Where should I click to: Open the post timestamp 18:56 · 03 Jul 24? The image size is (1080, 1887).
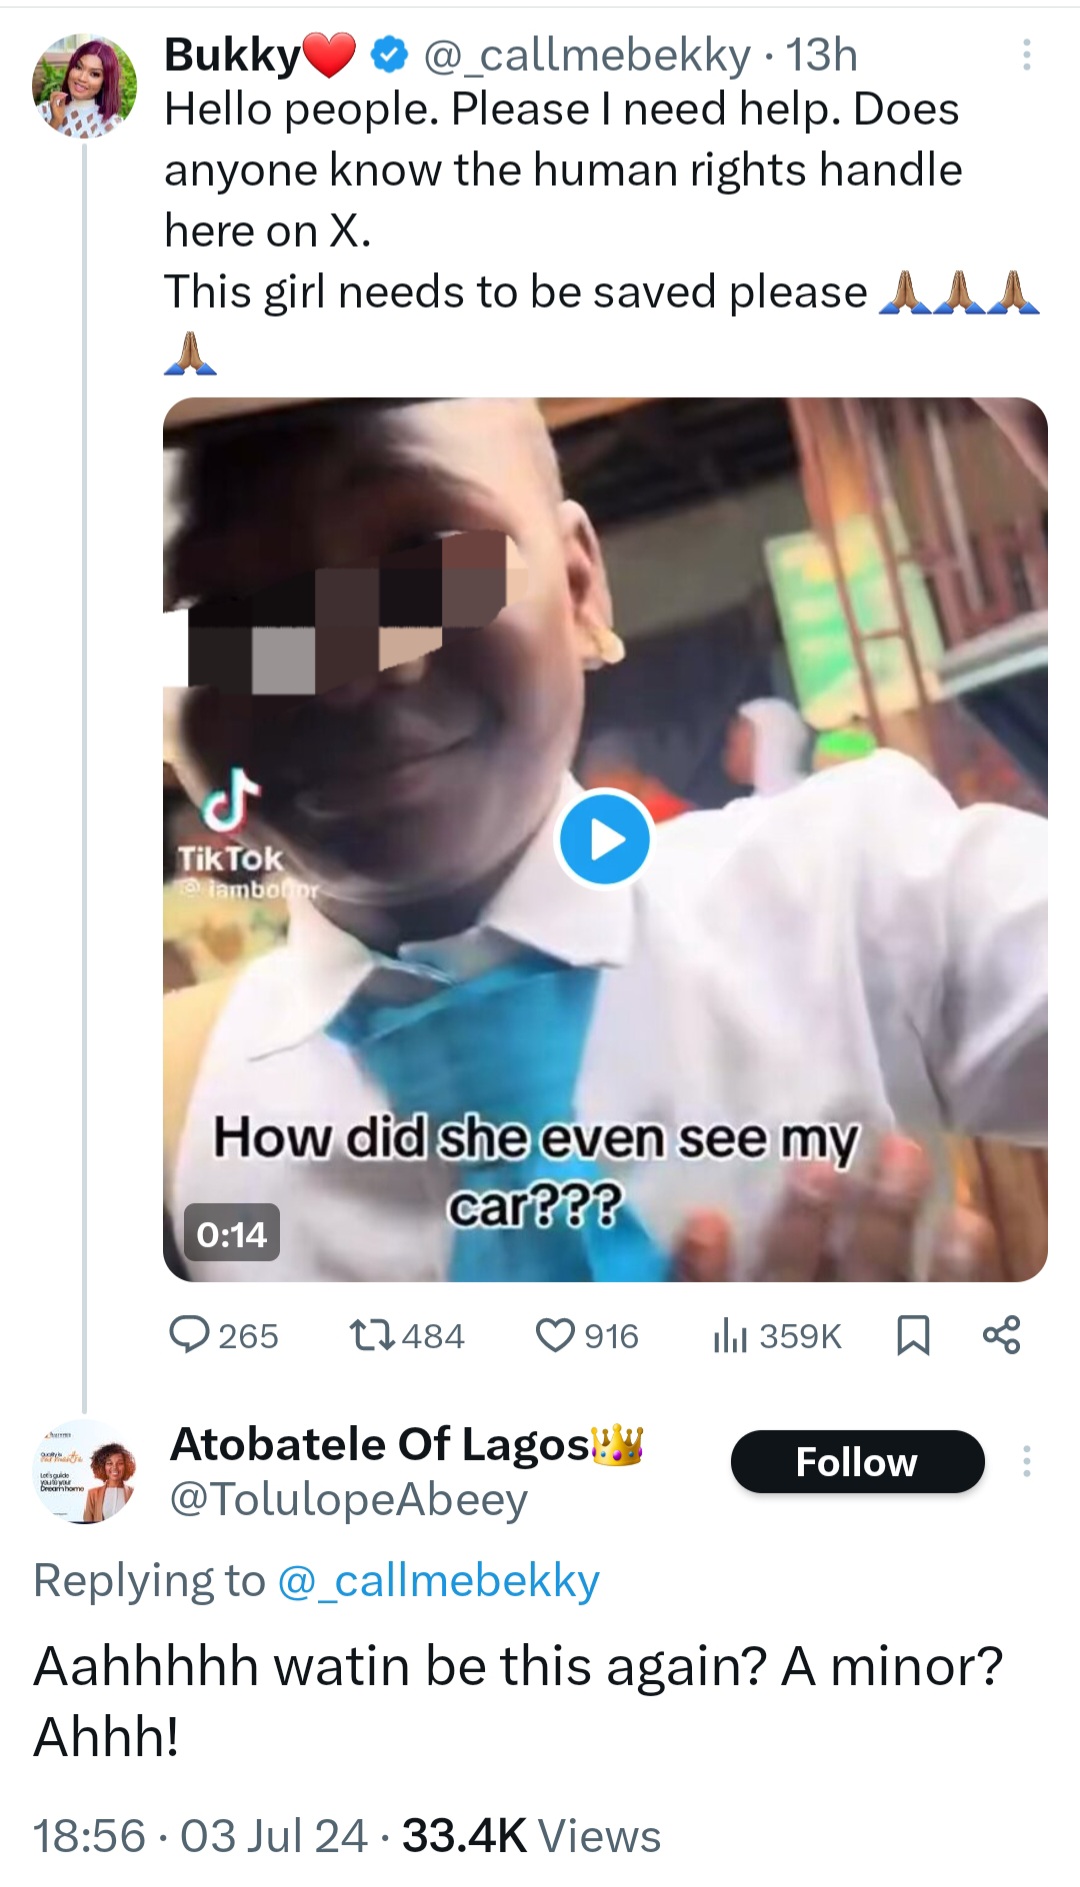point(200,1836)
